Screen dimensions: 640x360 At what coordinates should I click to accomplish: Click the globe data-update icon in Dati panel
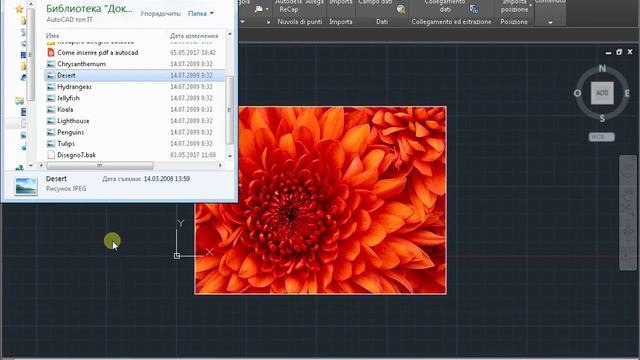coord(401,9)
